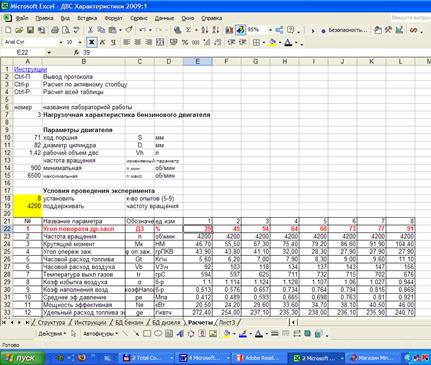Click the Paste clipboard icon

(x=112, y=30)
